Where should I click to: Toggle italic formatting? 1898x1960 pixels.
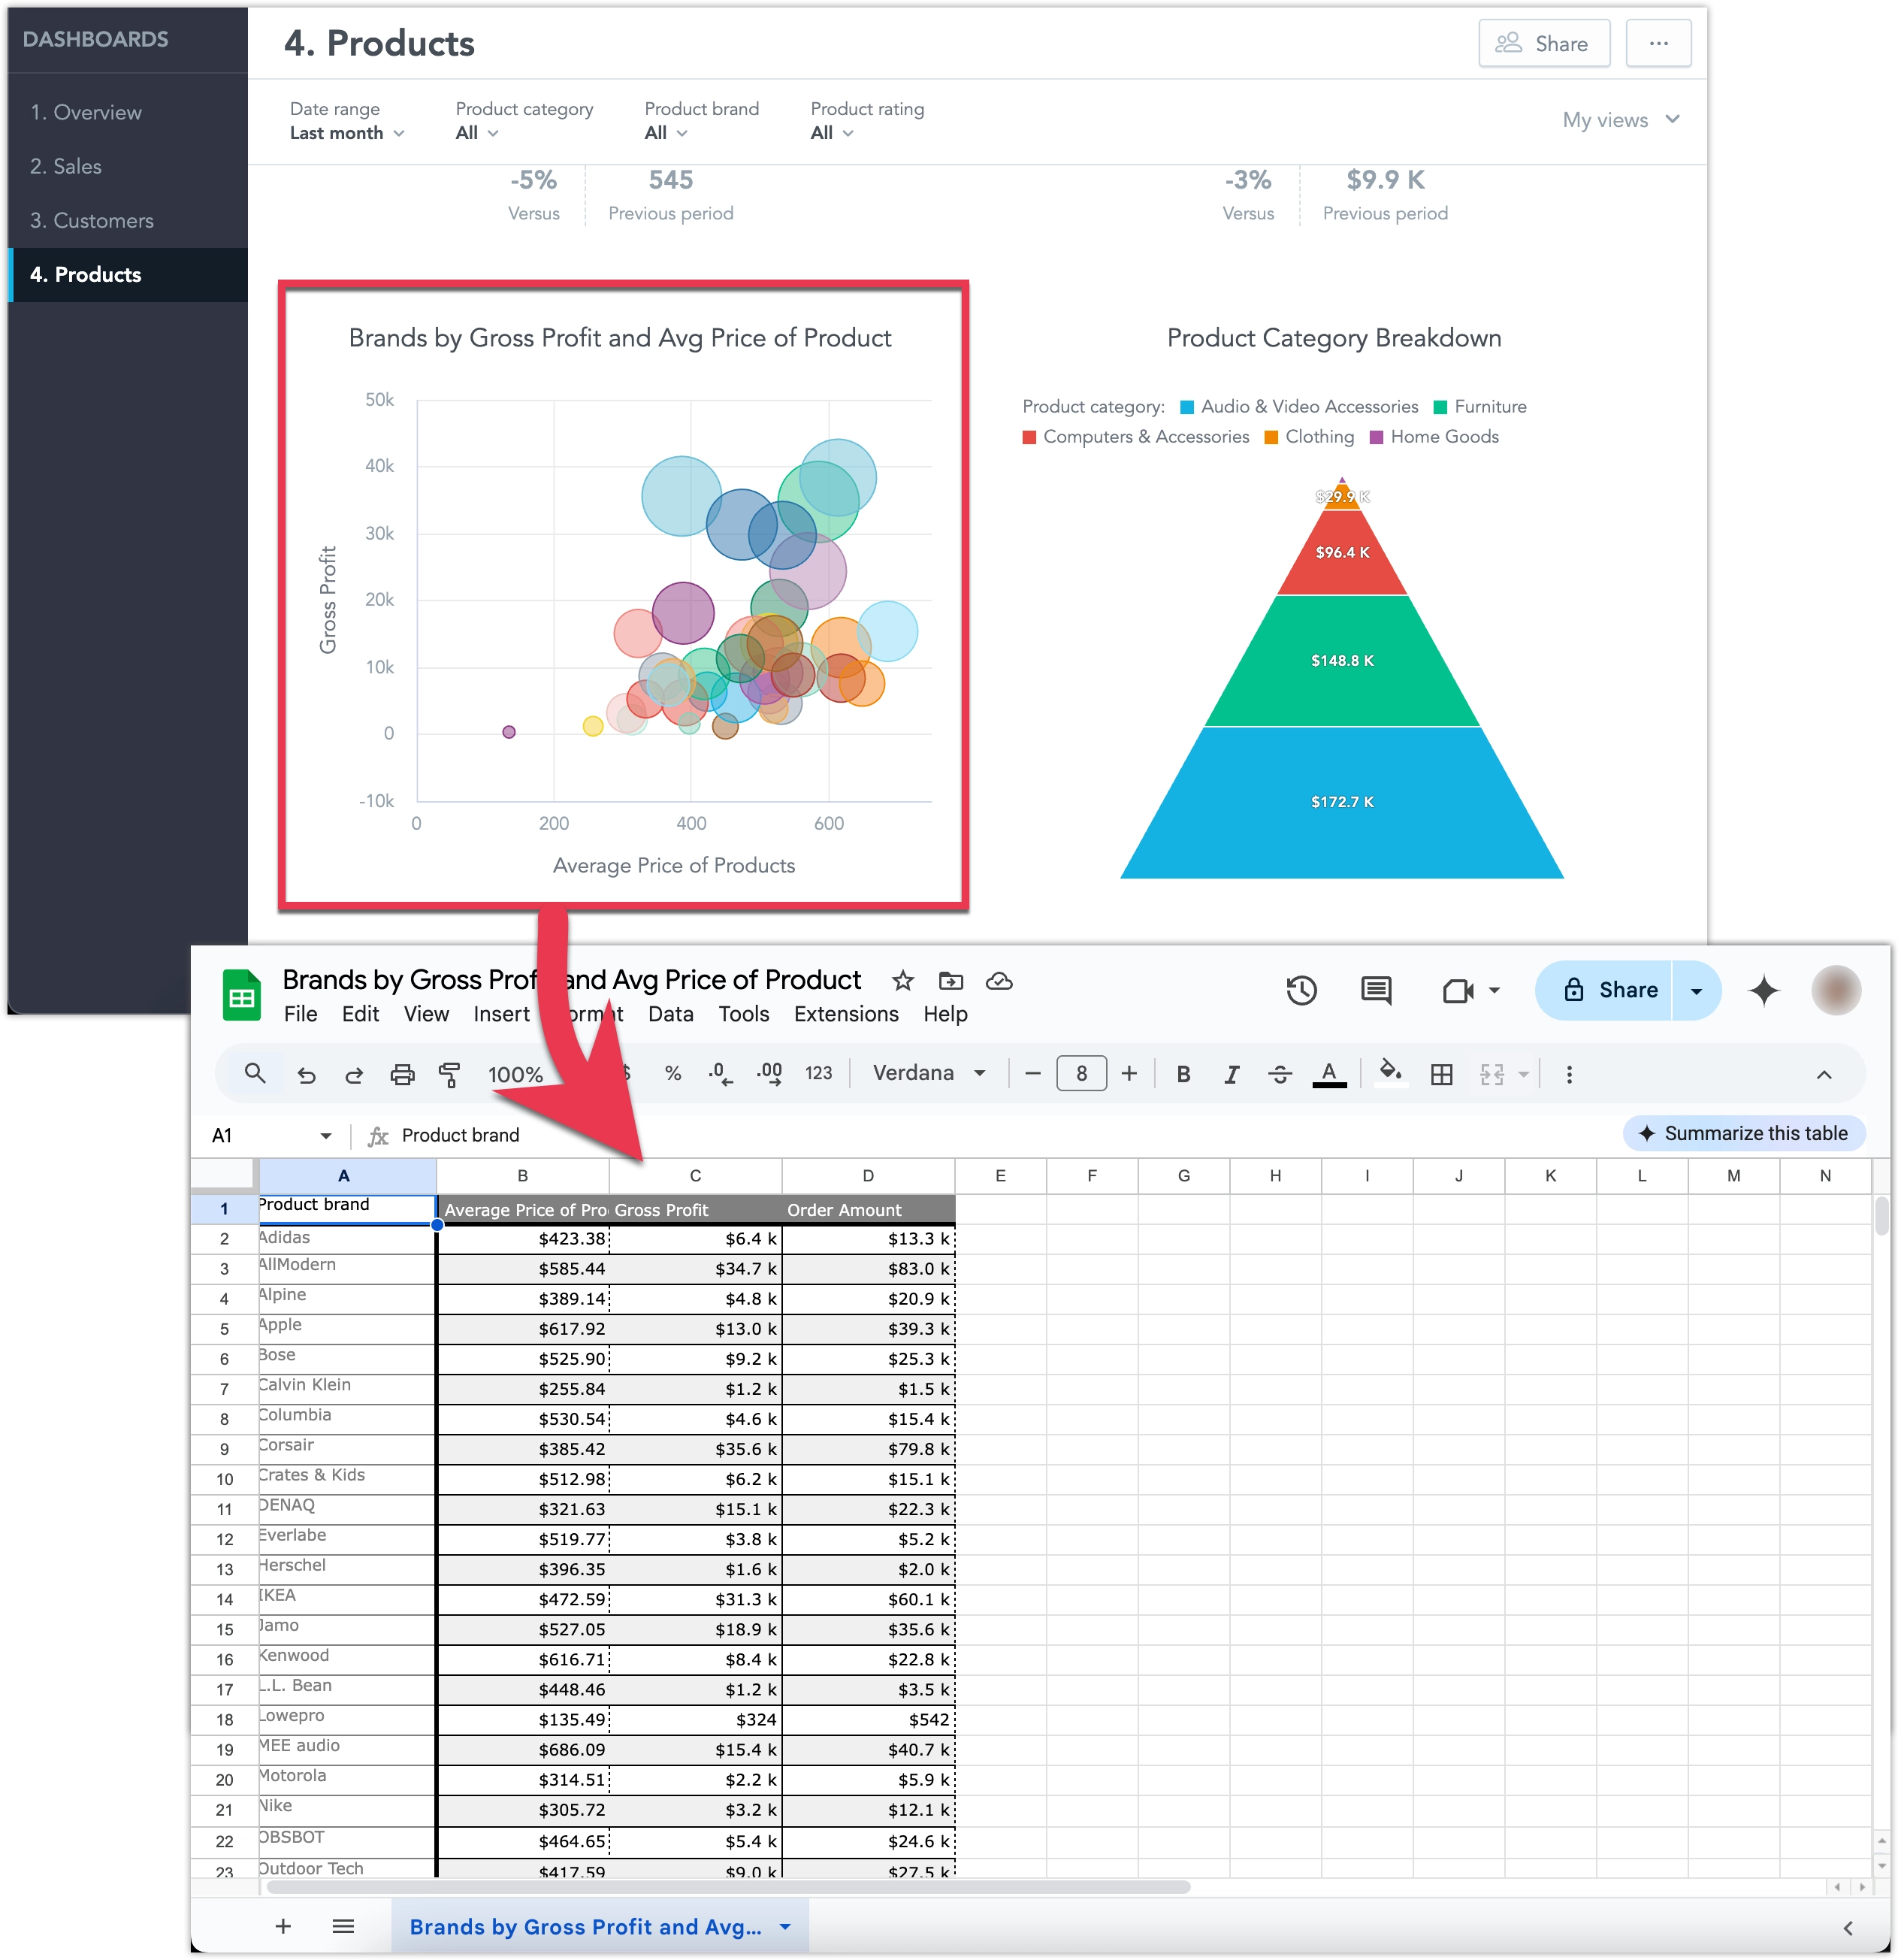1231,1073
